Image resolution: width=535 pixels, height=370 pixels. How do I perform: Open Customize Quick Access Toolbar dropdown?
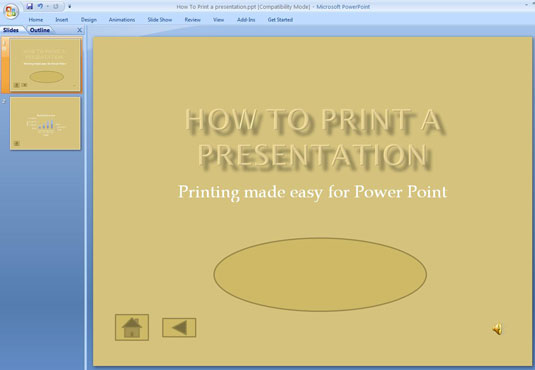click(69, 6)
